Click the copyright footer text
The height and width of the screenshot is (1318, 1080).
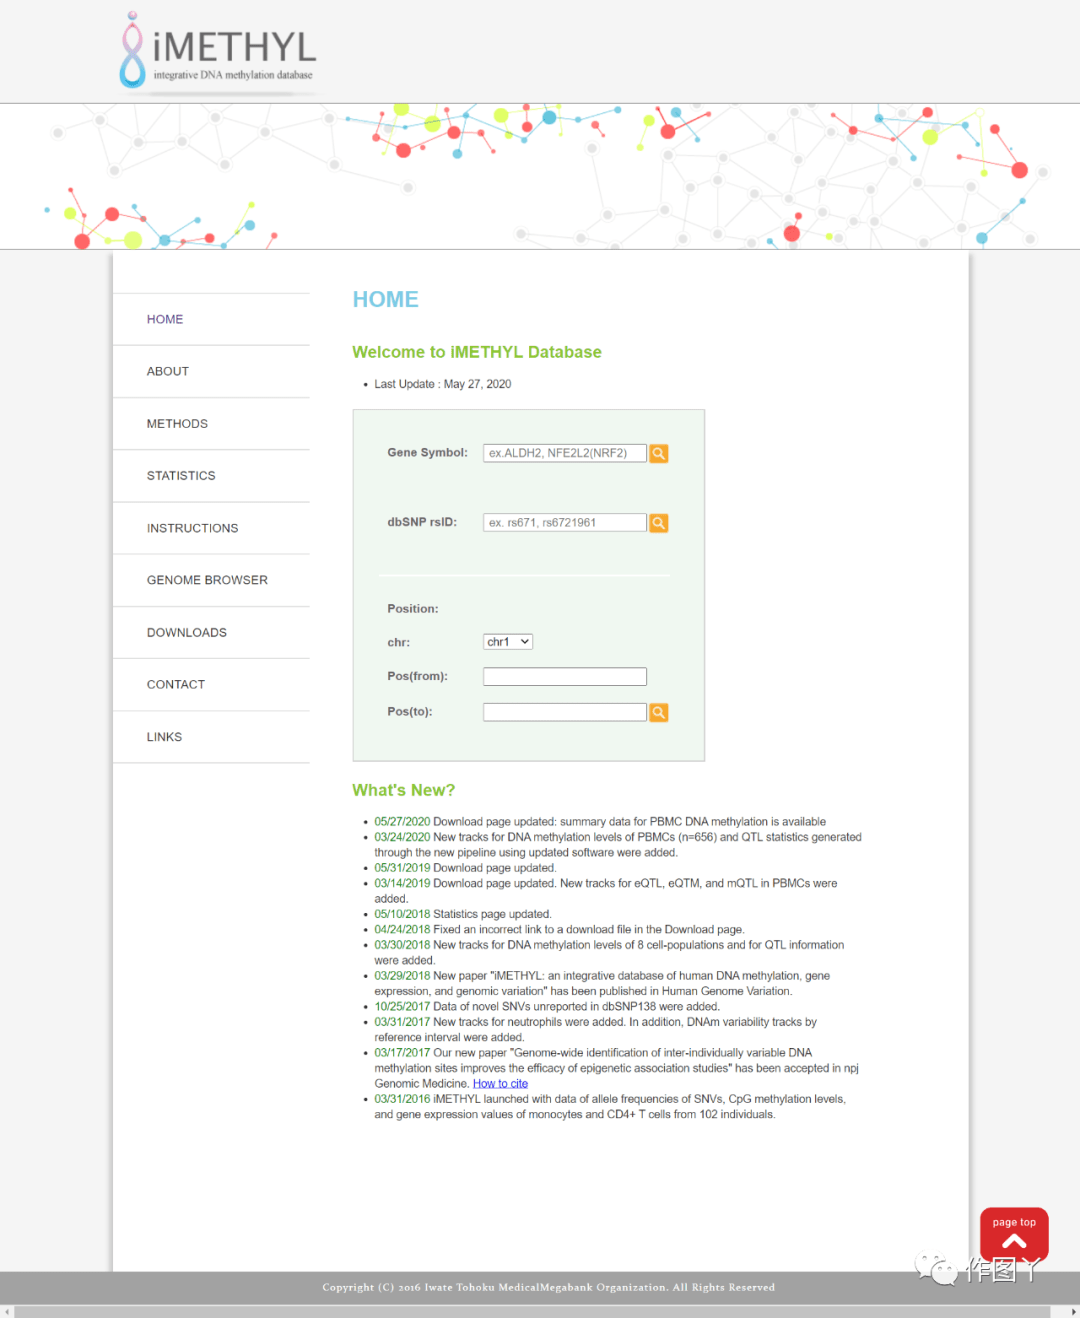548,1288
